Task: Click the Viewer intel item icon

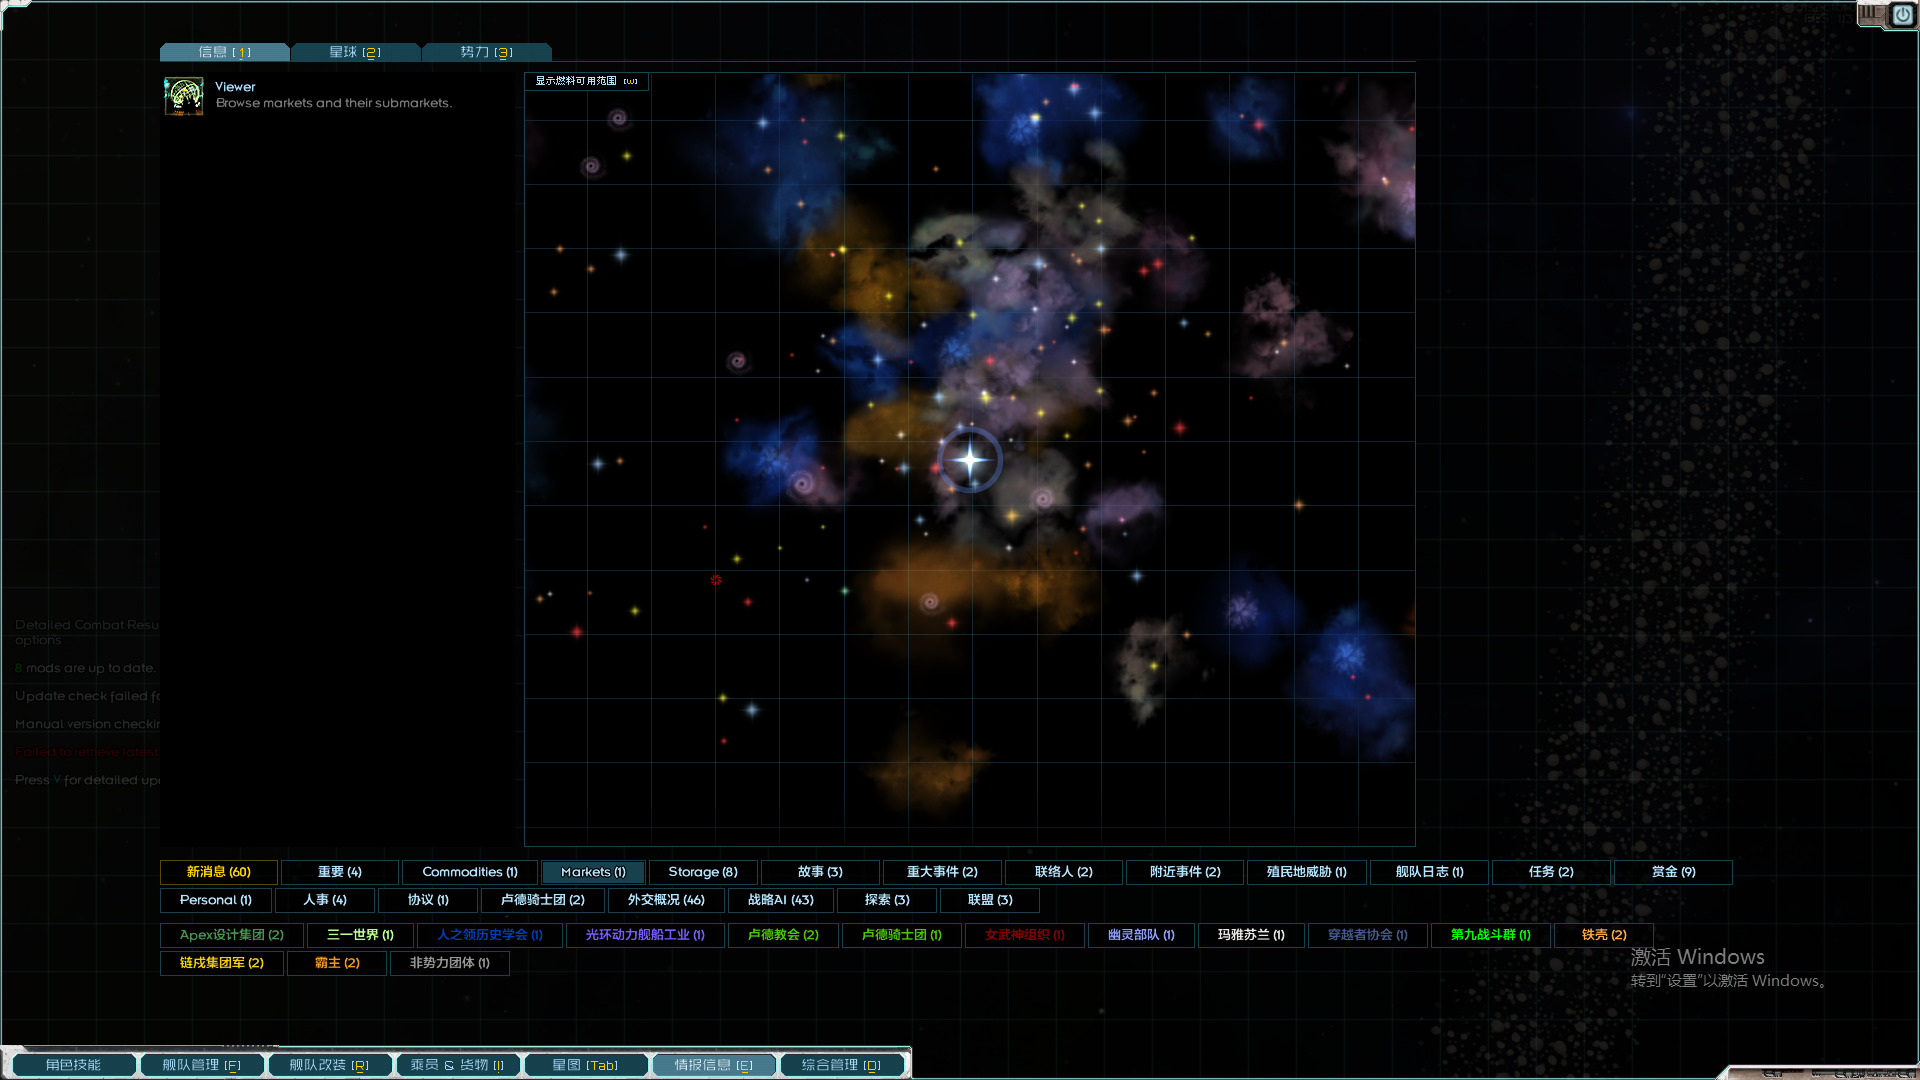Action: [x=184, y=96]
